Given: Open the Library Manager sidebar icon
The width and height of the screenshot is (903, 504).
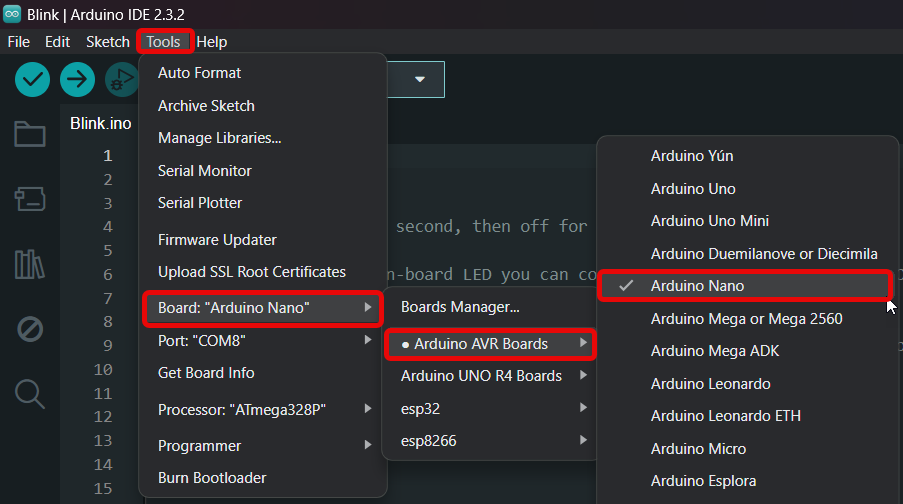Looking at the screenshot, I should tap(30, 264).
